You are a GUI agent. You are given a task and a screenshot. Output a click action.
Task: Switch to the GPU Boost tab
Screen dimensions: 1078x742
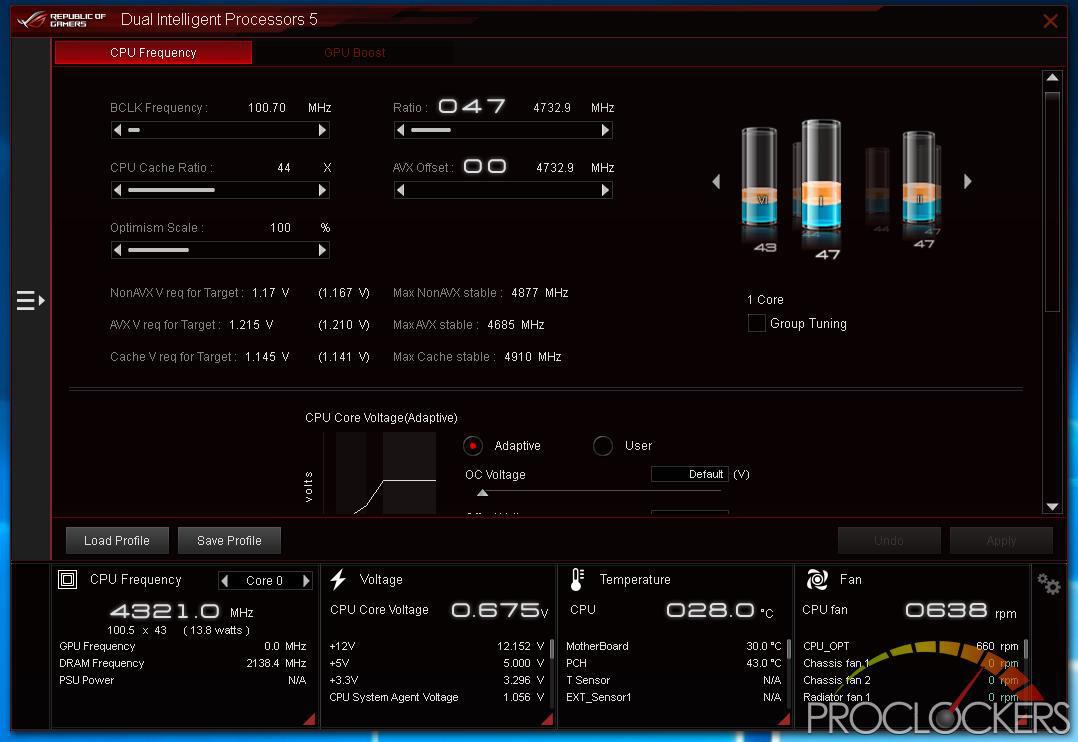pos(355,53)
